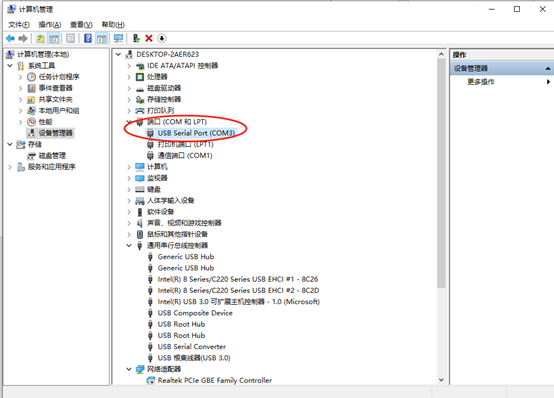Select 打印机端口 (LPT1) device
Image resolution: width=554 pixels, height=398 pixels.
tap(185, 144)
